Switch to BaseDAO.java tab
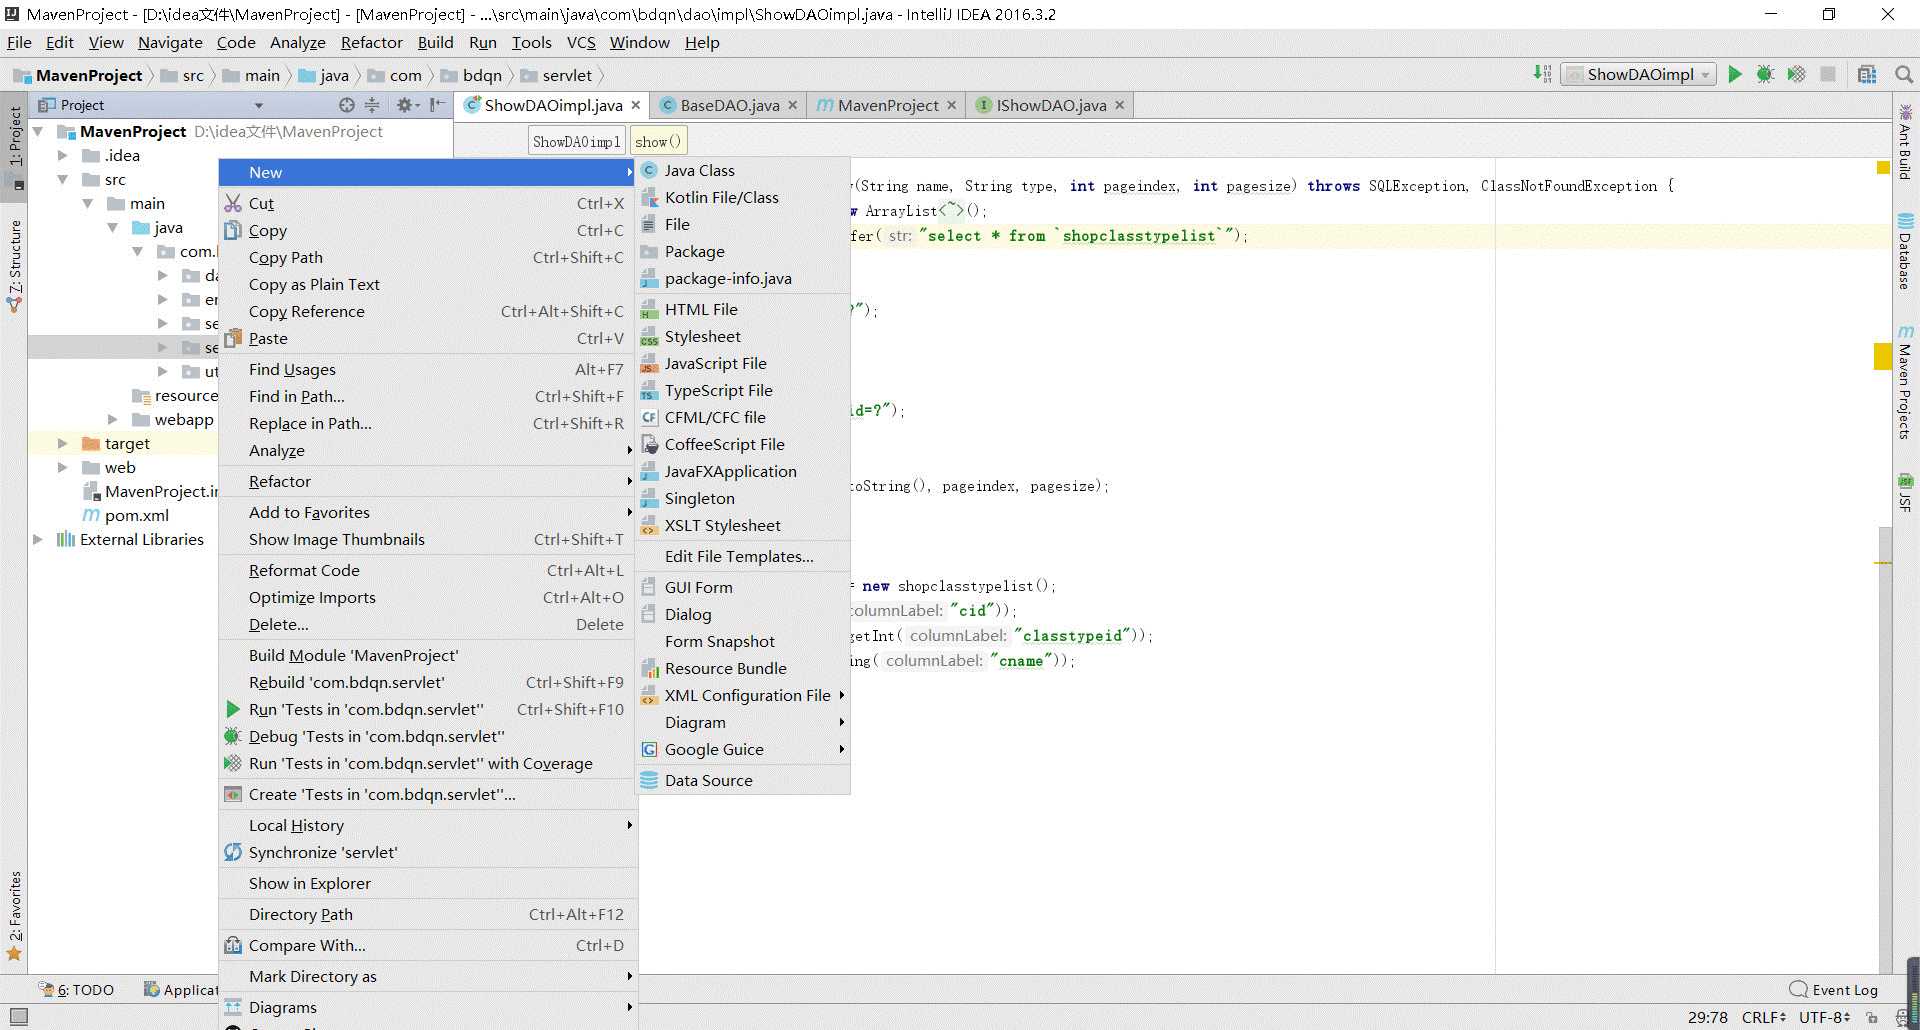Viewport: 1920px width, 1030px height. point(729,105)
